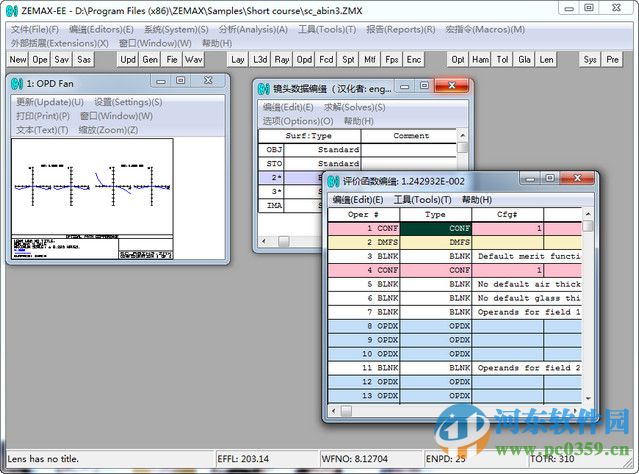The height and width of the screenshot is (474, 639).
Task: Open Solves menu in lens data editor
Action: (354, 107)
